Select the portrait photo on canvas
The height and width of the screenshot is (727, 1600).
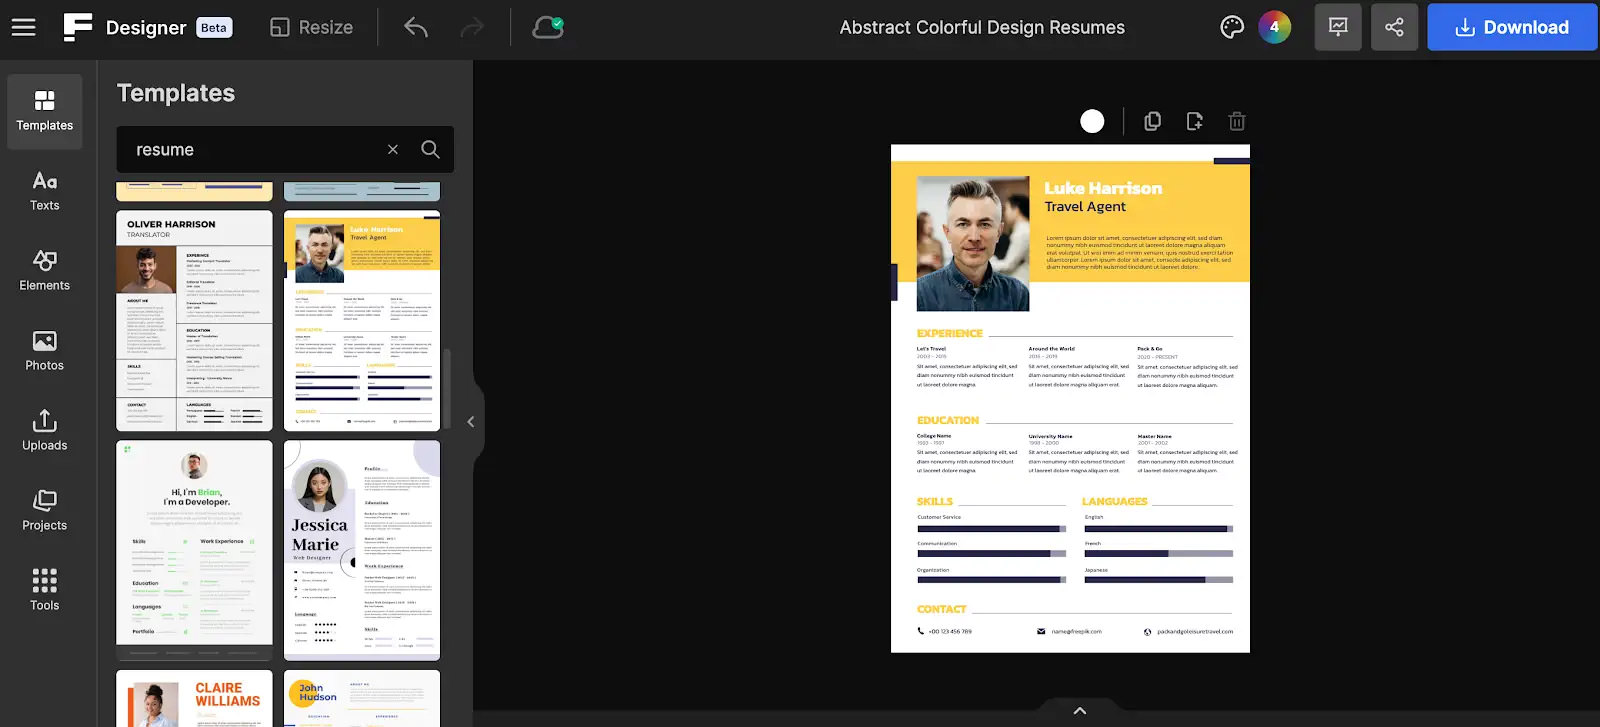click(x=973, y=243)
